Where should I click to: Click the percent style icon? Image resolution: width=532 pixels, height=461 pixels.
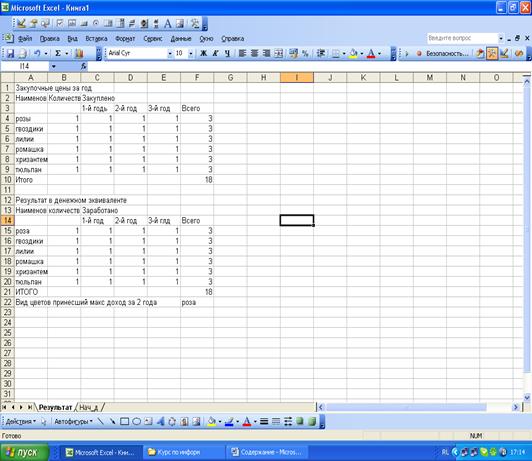click(305, 53)
